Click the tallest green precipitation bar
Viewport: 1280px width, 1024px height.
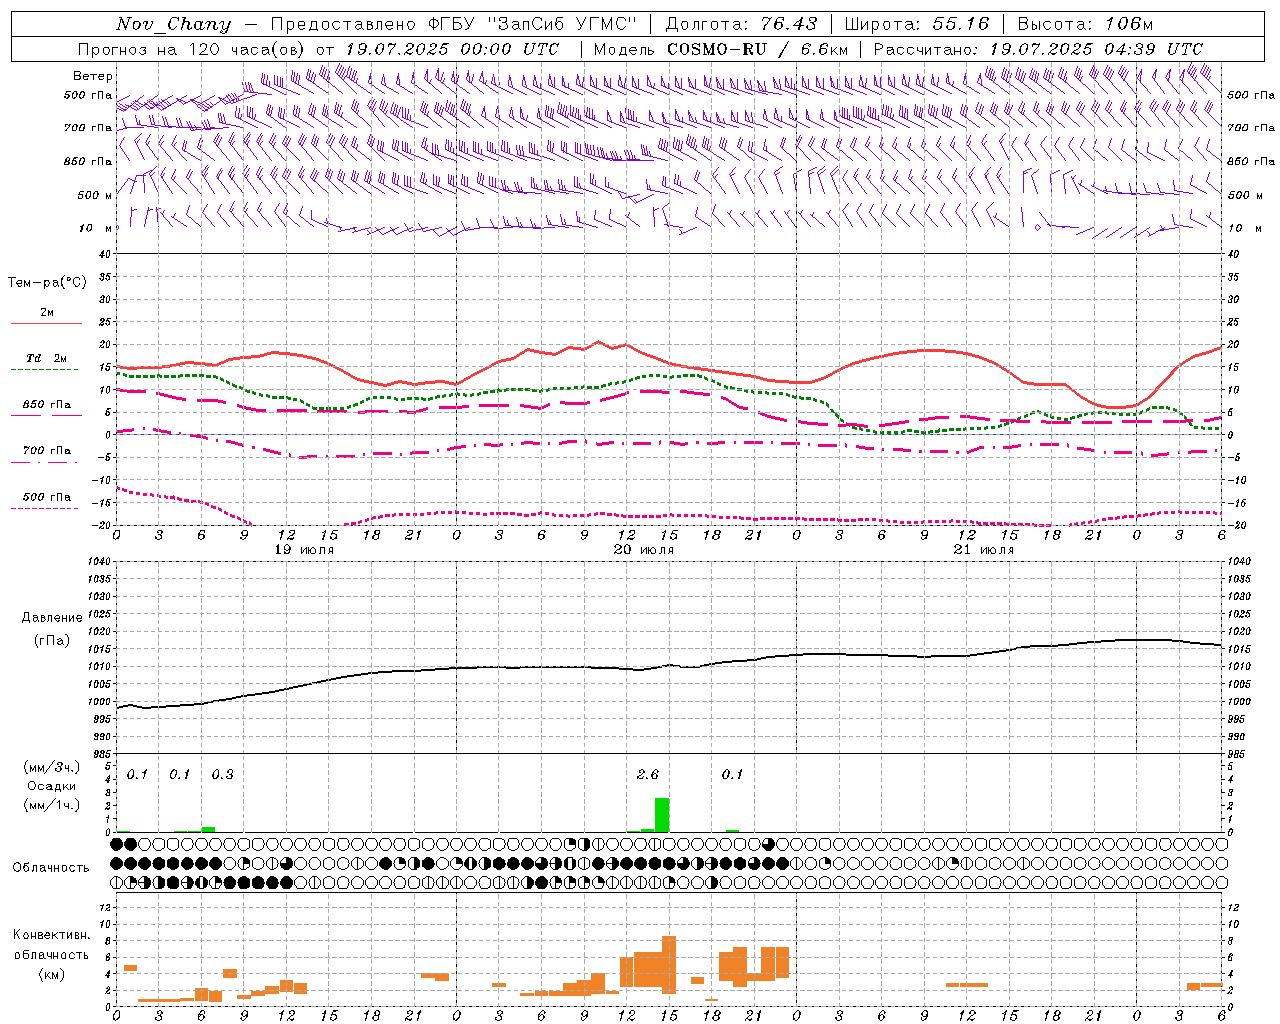pyautogui.click(x=662, y=815)
